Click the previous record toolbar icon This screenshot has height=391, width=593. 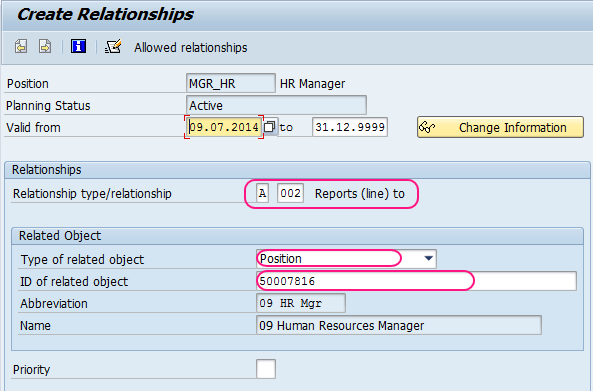21,47
